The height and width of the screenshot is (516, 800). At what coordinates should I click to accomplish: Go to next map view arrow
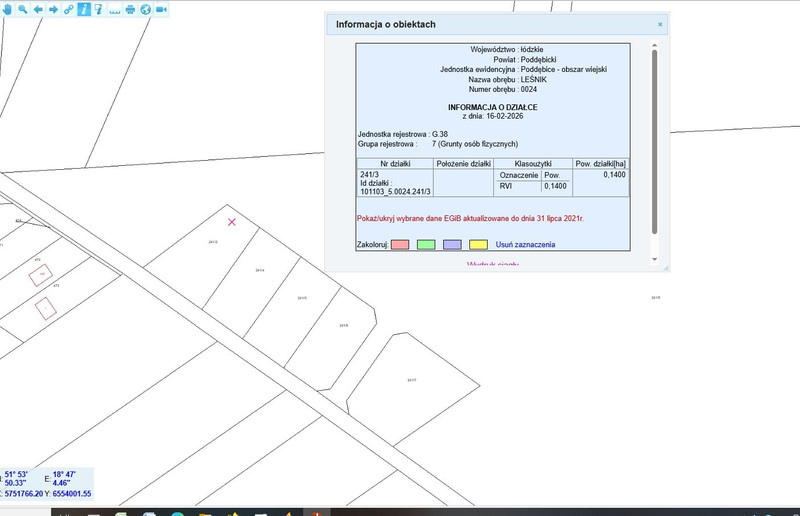click(53, 9)
